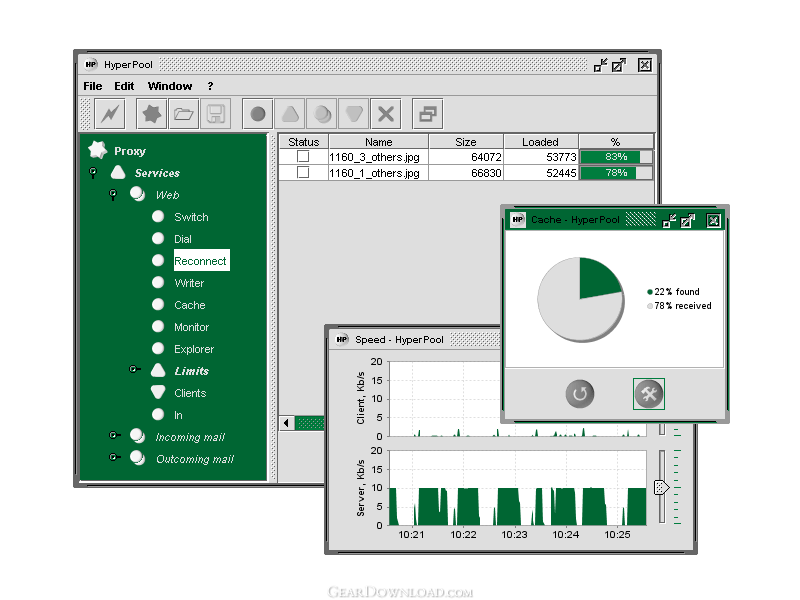Click the floppy disk save toolbar icon
The width and height of the screenshot is (800, 600).
pos(215,114)
